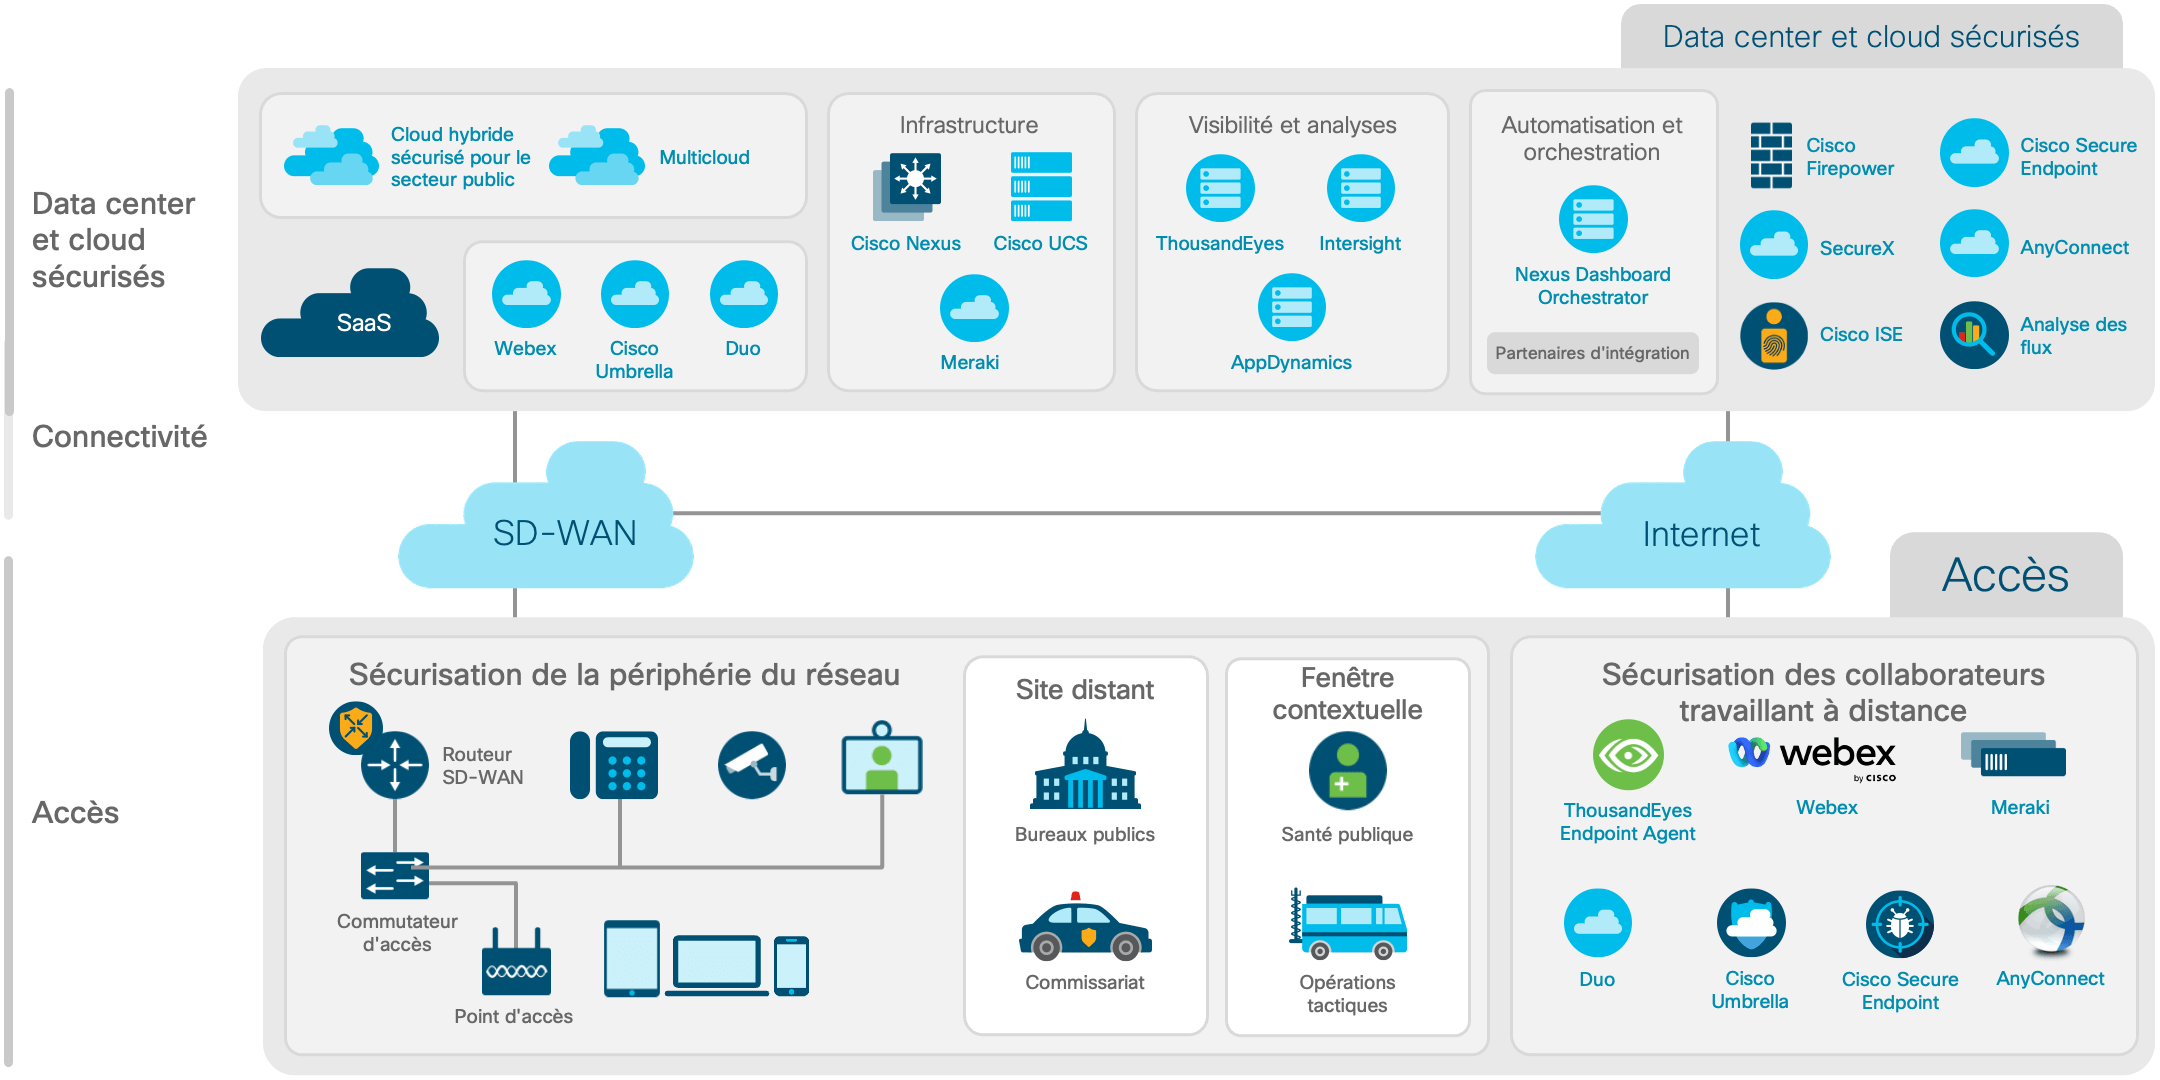The height and width of the screenshot is (1080, 2160).
Task: Click the video conferencing screen icon
Action: click(881, 757)
